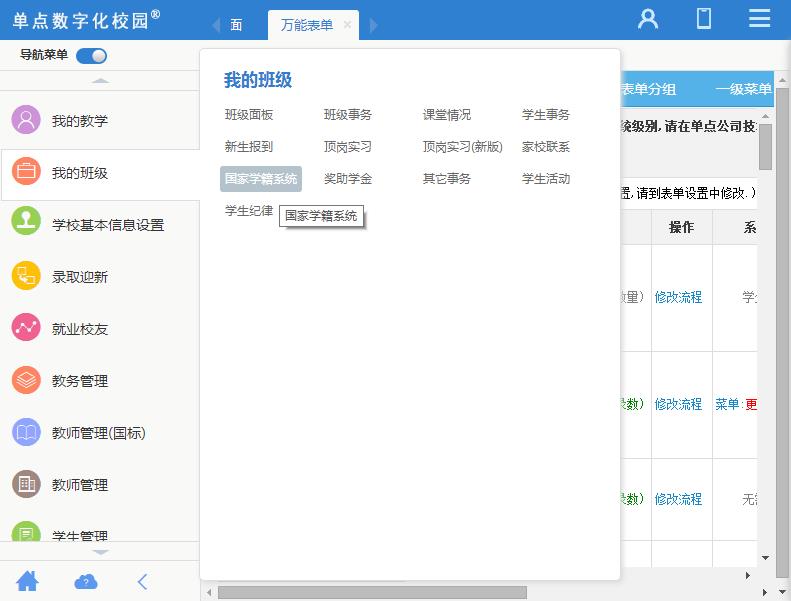Click the 操作 column header
Viewport: 791px width, 601px height.
coord(682,227)
